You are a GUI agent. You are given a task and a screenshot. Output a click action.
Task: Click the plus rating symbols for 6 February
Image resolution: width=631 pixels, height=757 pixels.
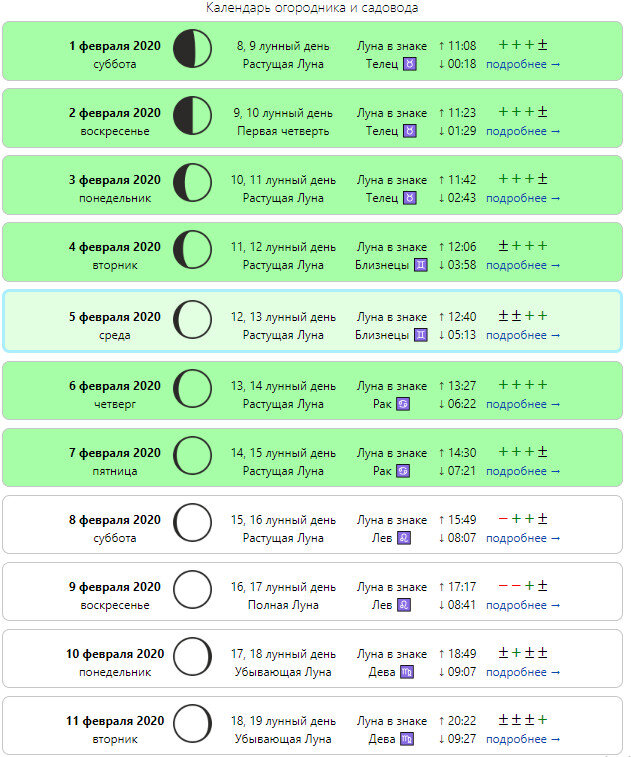pyautogui.click(x=523, y=385)
